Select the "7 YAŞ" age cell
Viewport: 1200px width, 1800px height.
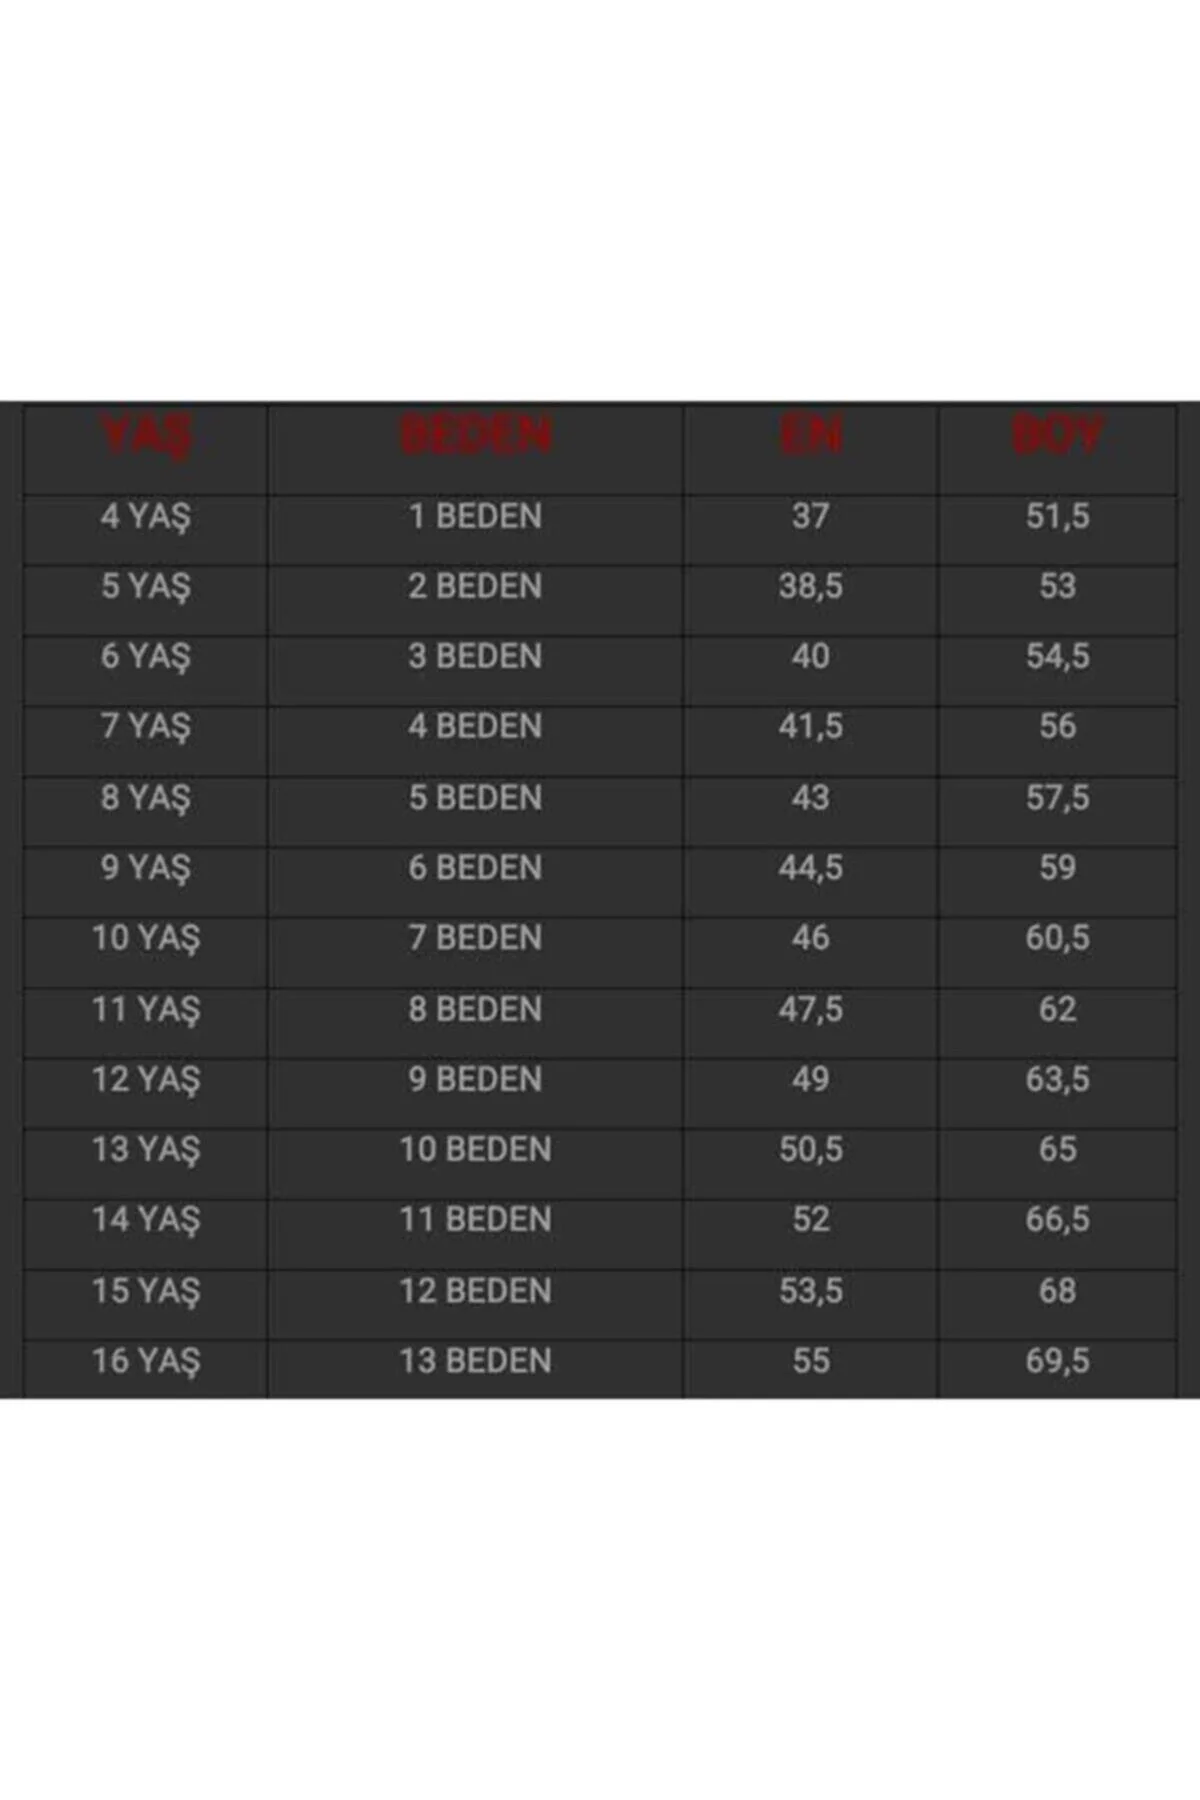[x=145, y=727]
